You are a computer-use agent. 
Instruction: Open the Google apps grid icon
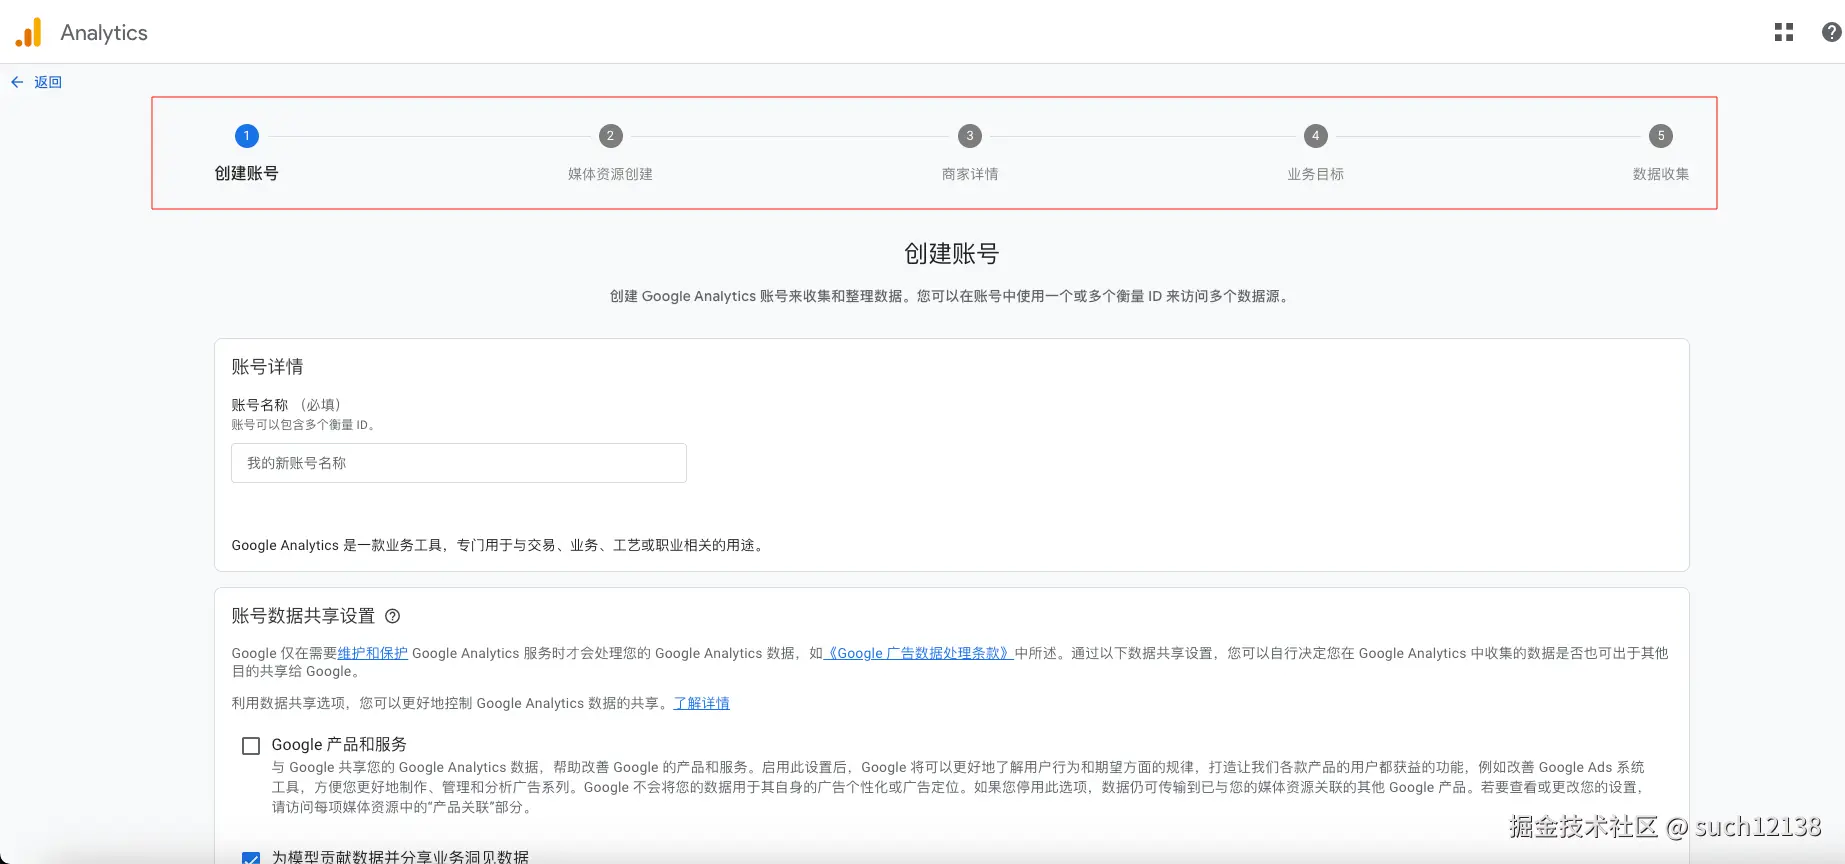pyautogui.click(x=1784, y=32)
